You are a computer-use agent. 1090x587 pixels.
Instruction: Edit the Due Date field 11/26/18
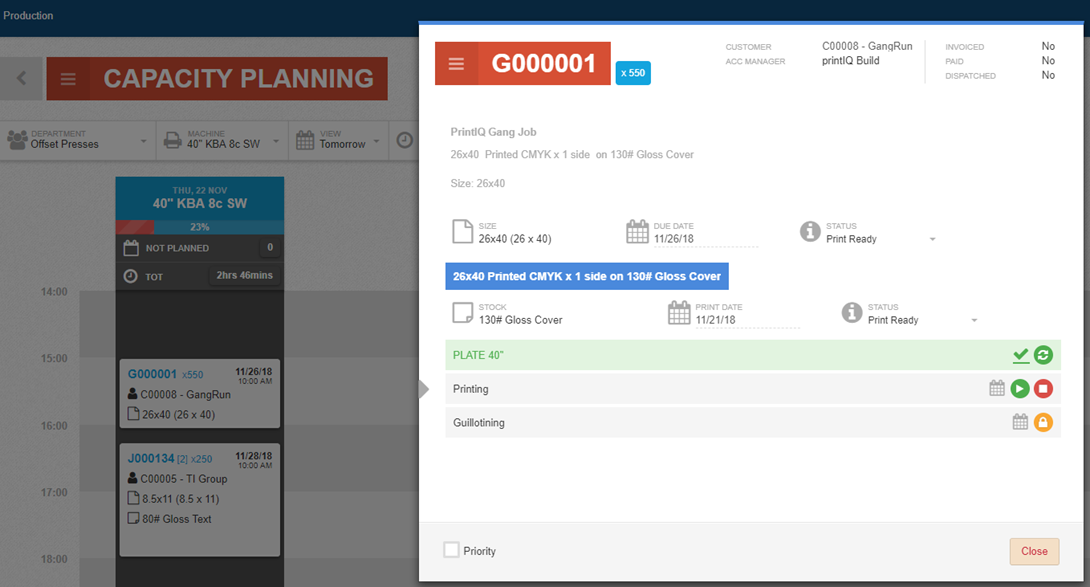pyautogui.click(x=705, y=239)
